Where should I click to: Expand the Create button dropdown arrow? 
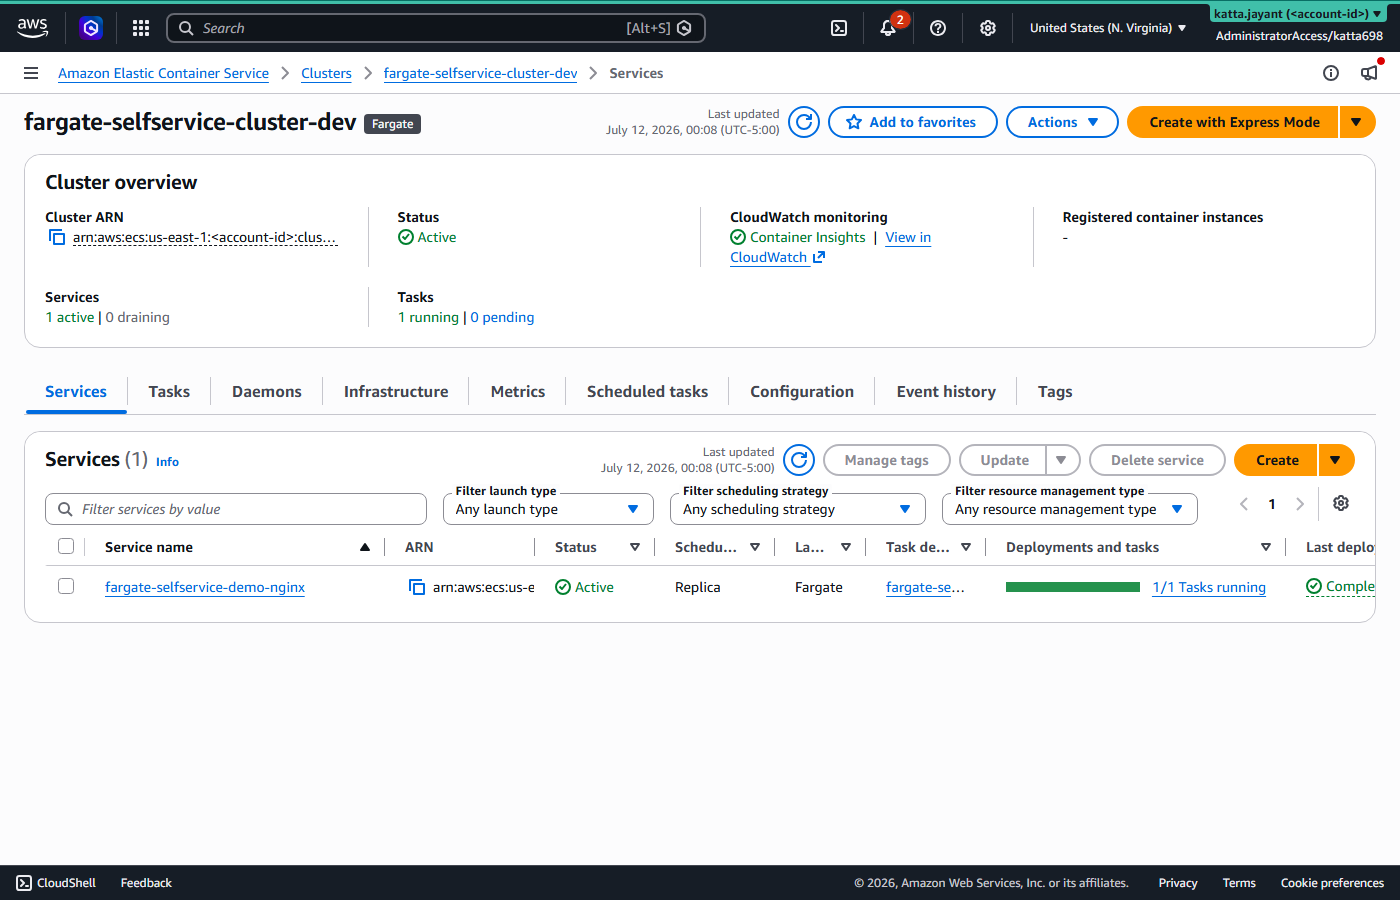coord(1336,460)
